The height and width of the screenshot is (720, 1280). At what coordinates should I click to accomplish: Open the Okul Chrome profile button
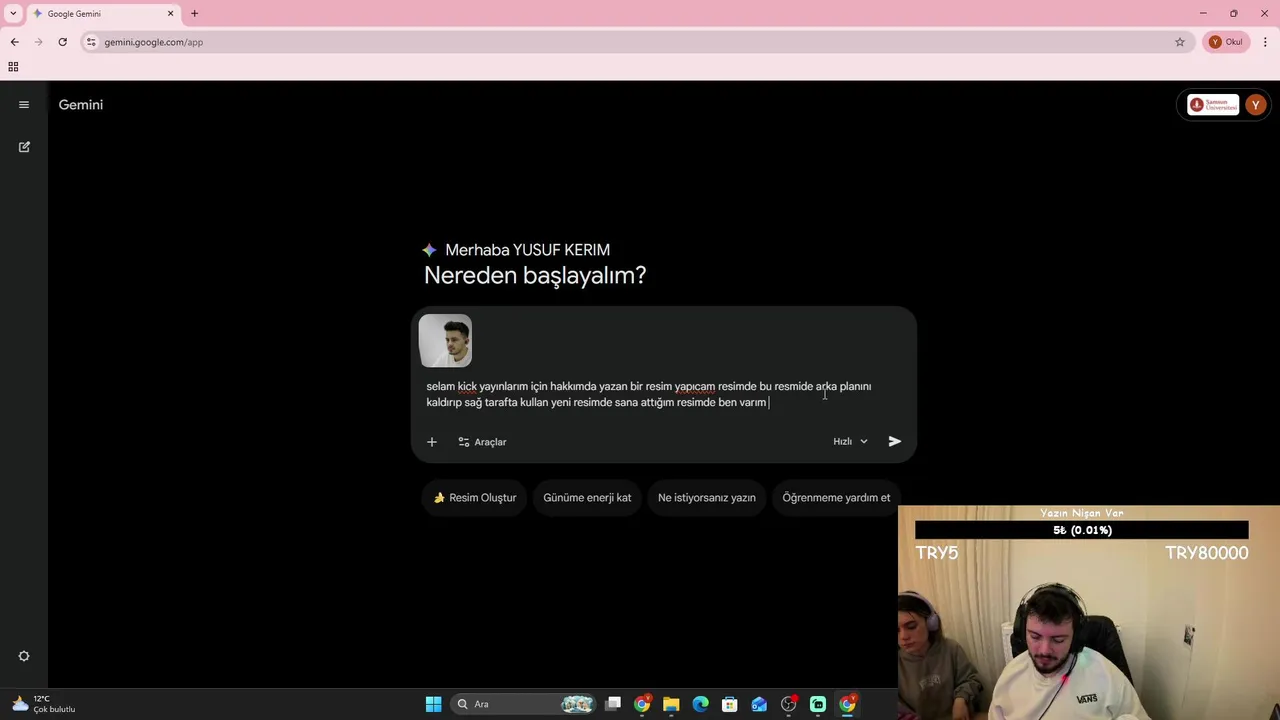(1226, 42)
